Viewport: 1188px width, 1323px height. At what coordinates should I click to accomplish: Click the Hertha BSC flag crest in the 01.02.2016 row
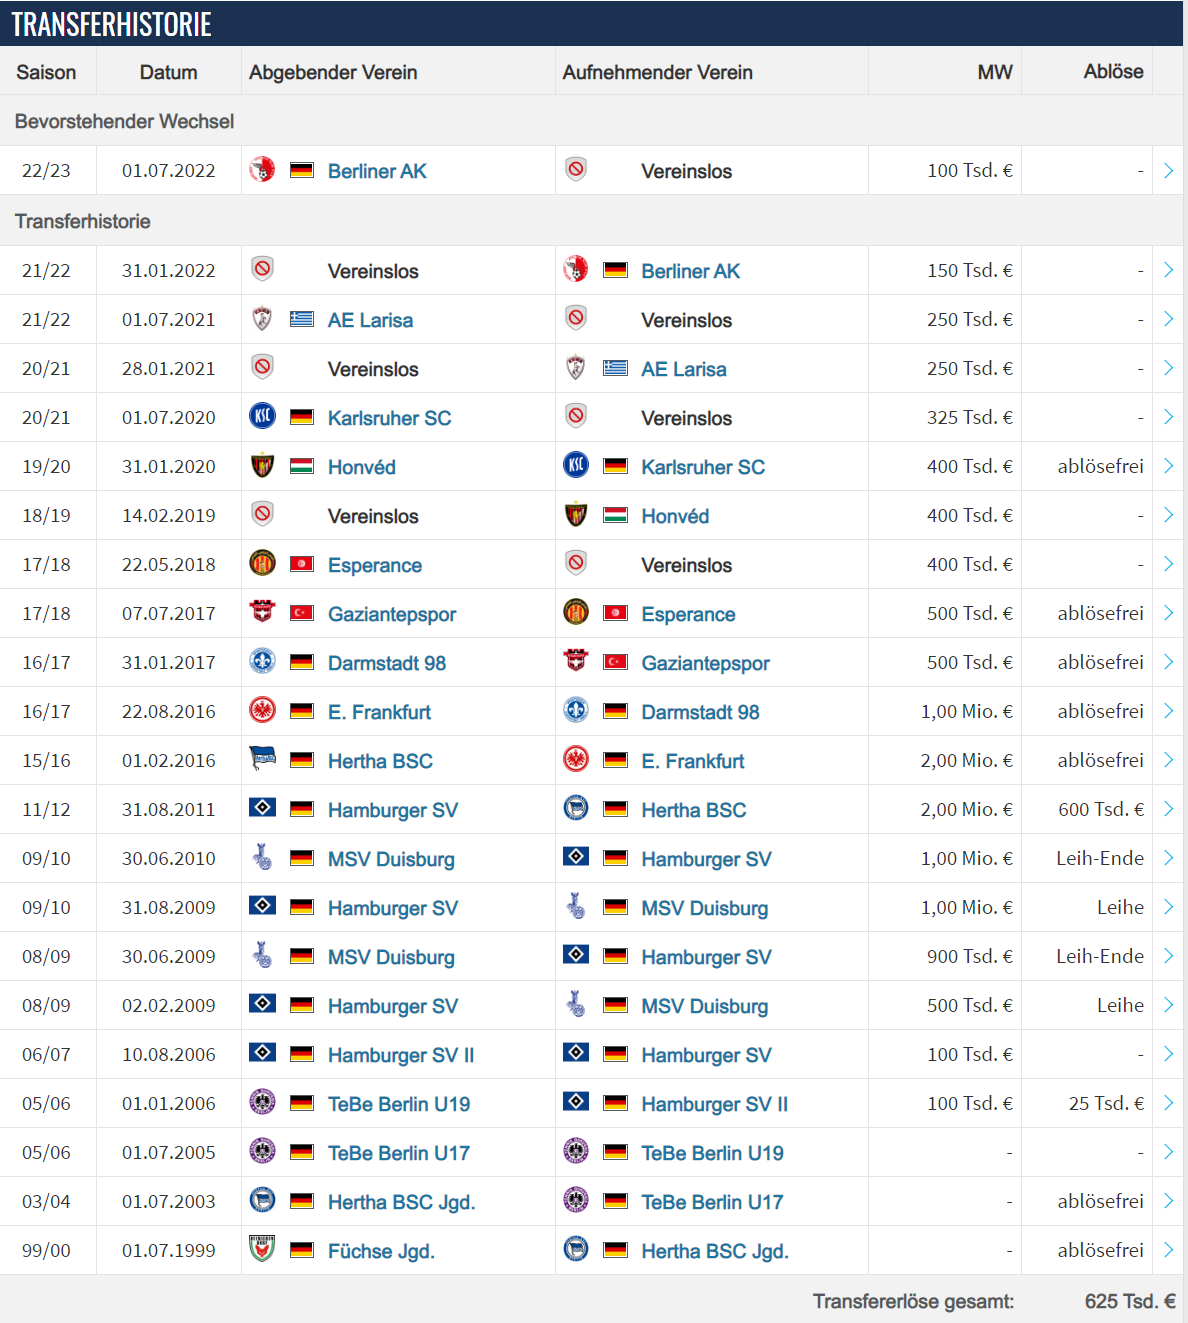[x=262, y=759]
